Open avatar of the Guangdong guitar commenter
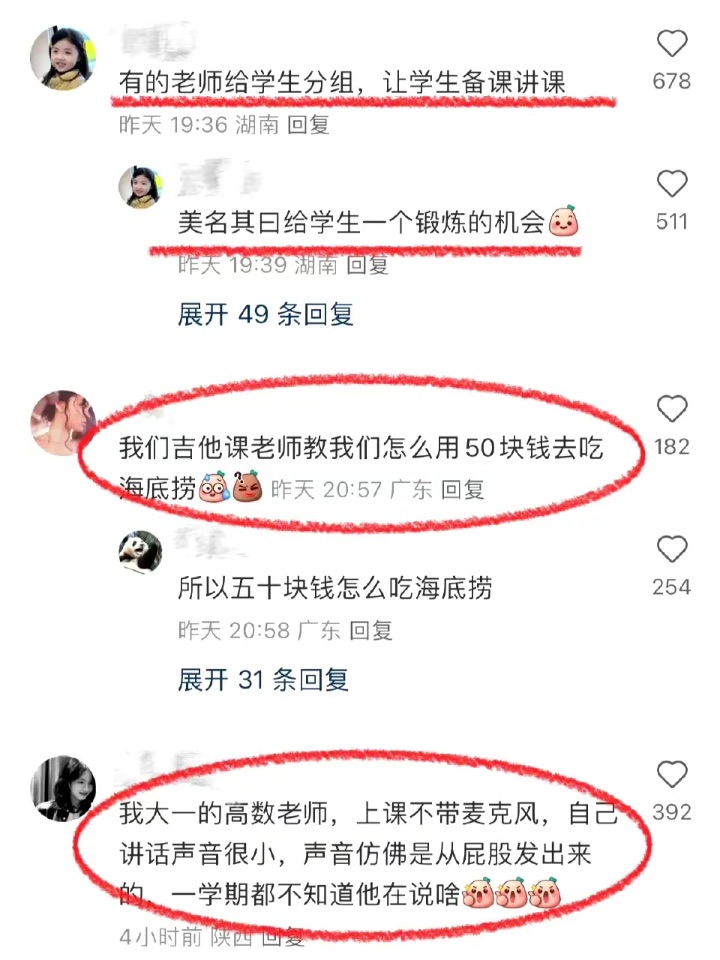 63,423
